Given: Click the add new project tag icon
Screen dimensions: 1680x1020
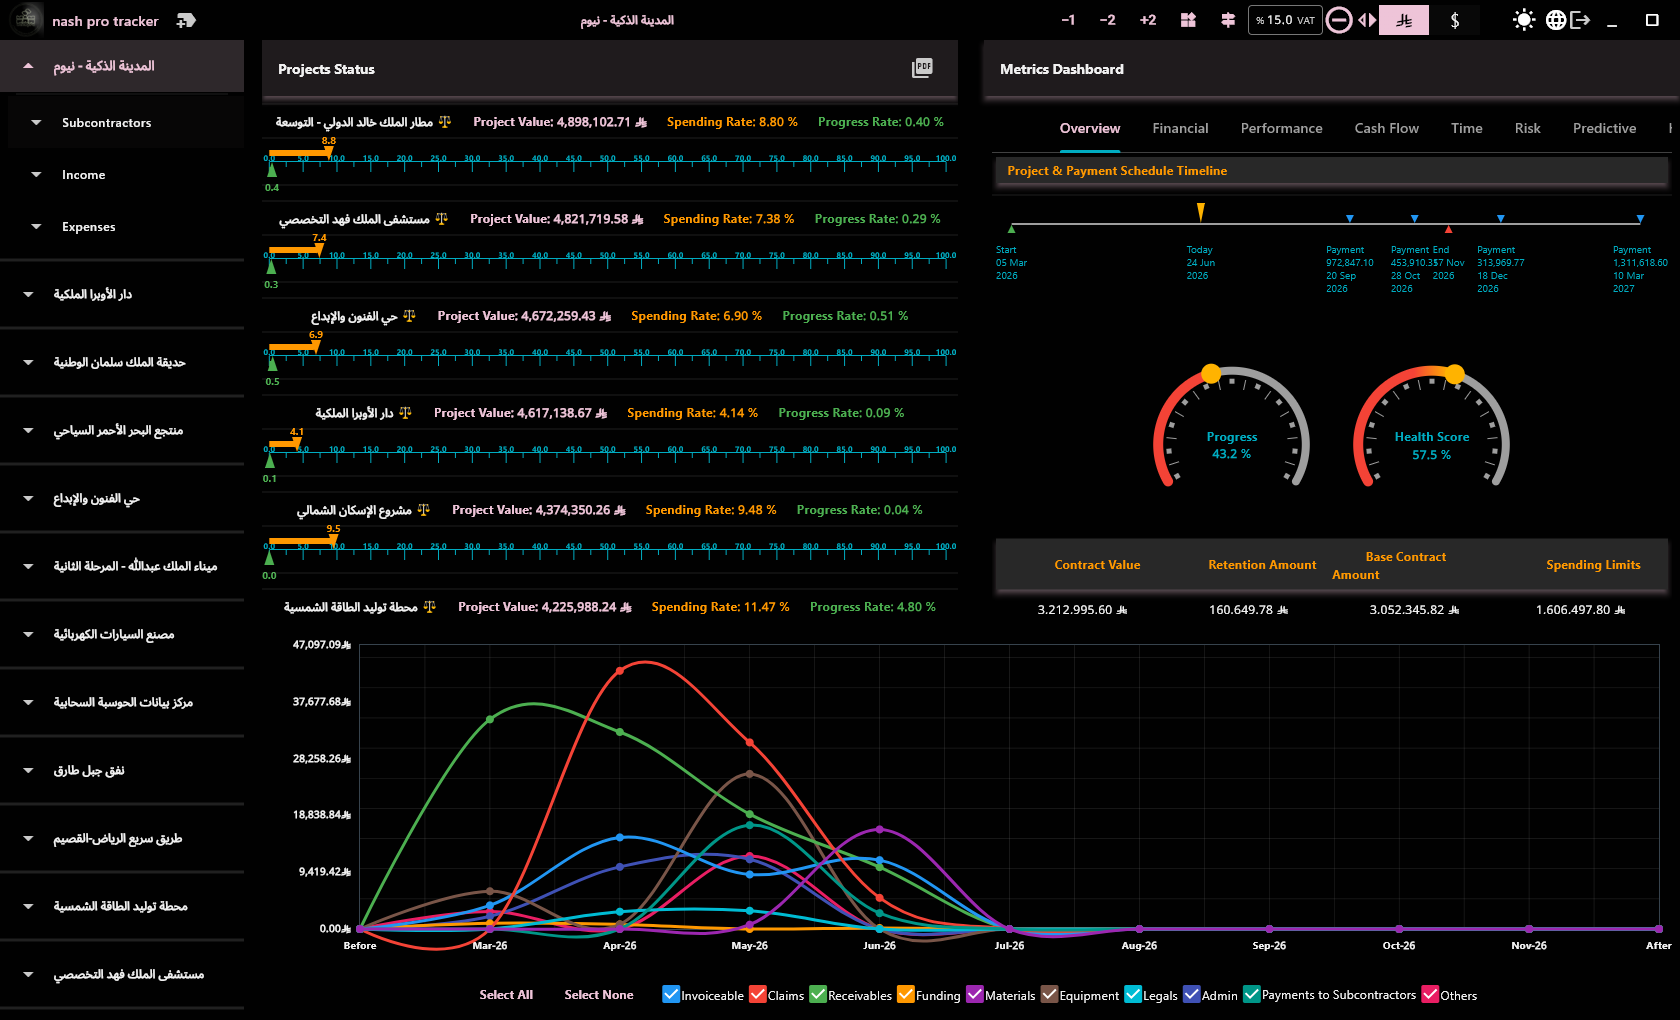Looking at the screenshot, I should pos(186,20).
